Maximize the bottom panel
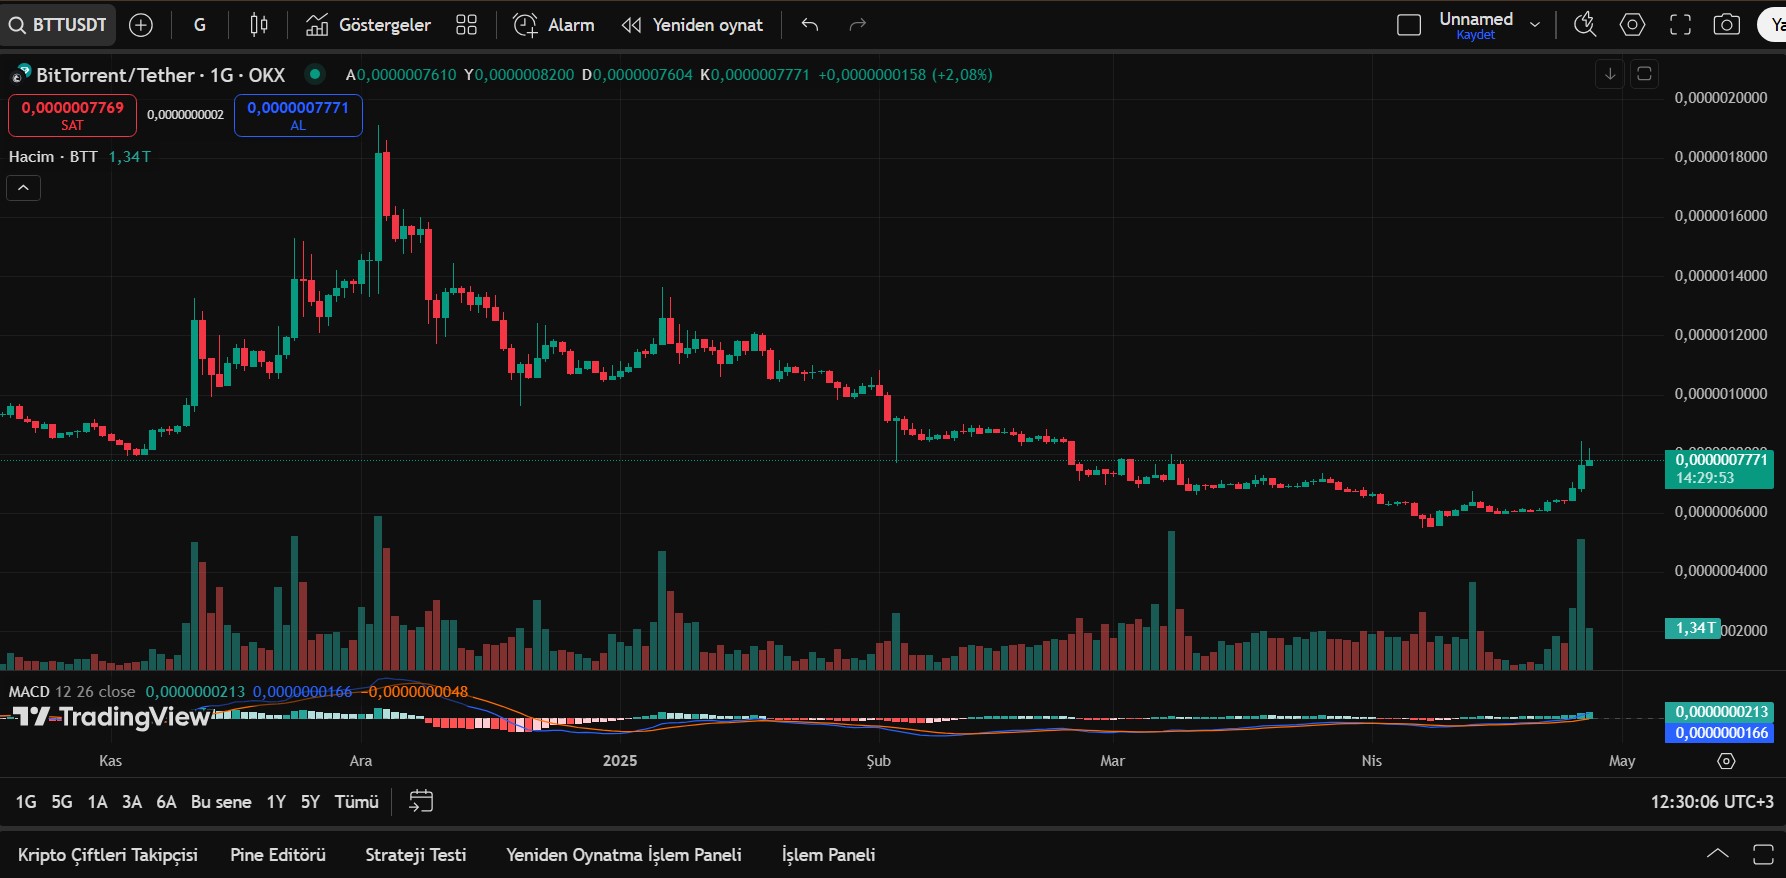Image resolution: width=1786 pixels, height=878 pixels. tap(1763, 854)
